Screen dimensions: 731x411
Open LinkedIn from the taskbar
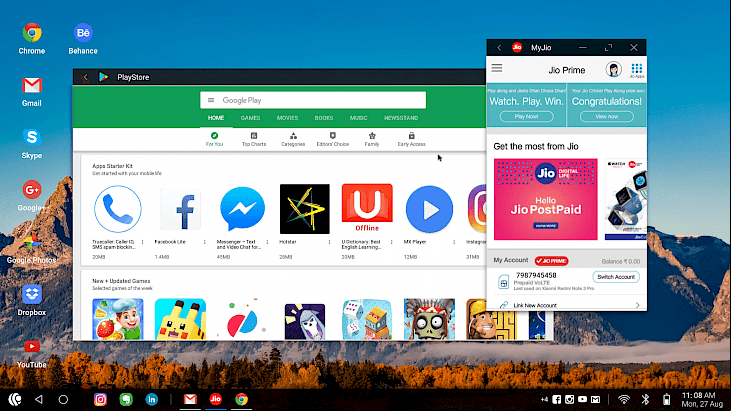pyautogui.click(x=152, y=399)
